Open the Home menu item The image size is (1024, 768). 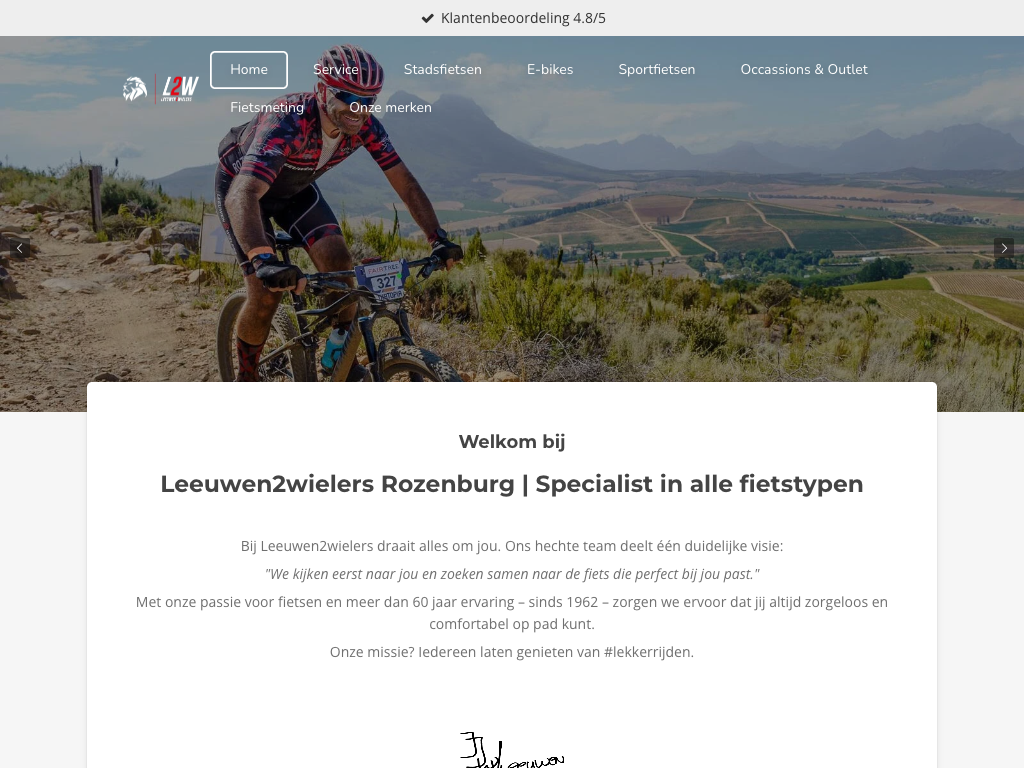click(249, 69)
